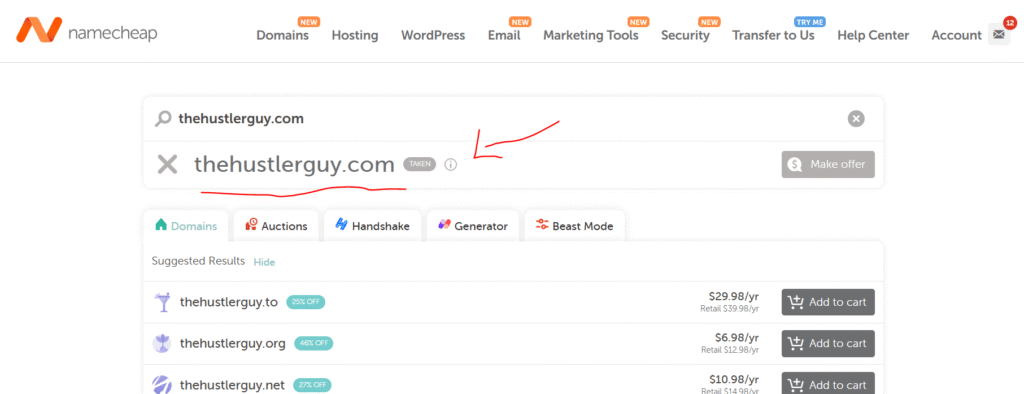
Task: Switch to the Auctions tab
Action: [276, 226]
